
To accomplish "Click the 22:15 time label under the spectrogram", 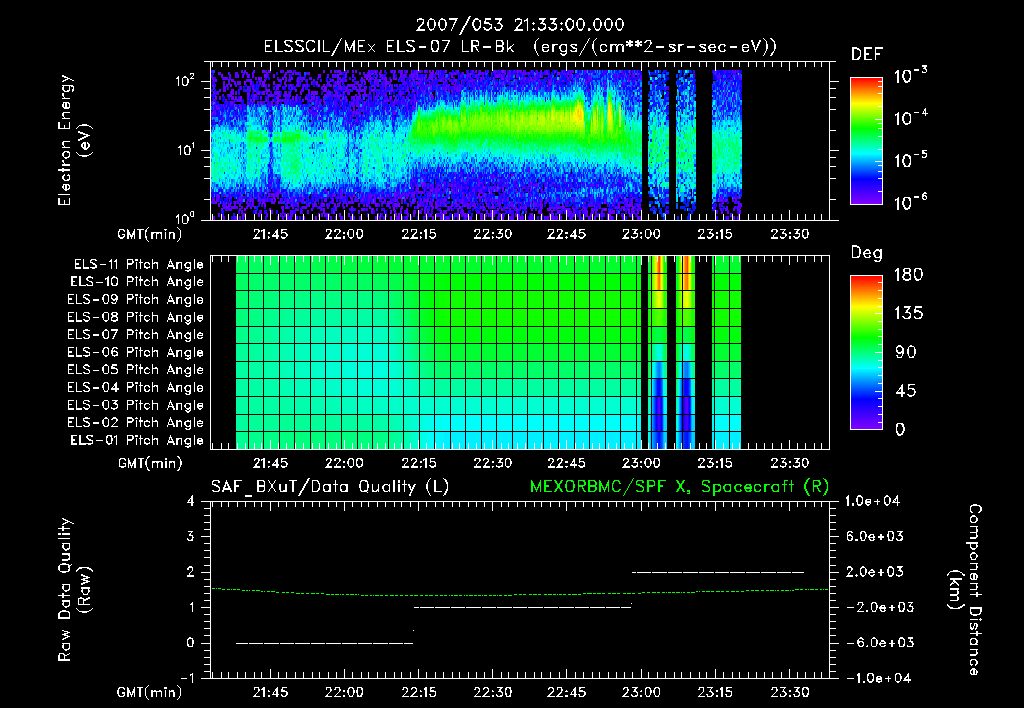I will pos(419,234).
